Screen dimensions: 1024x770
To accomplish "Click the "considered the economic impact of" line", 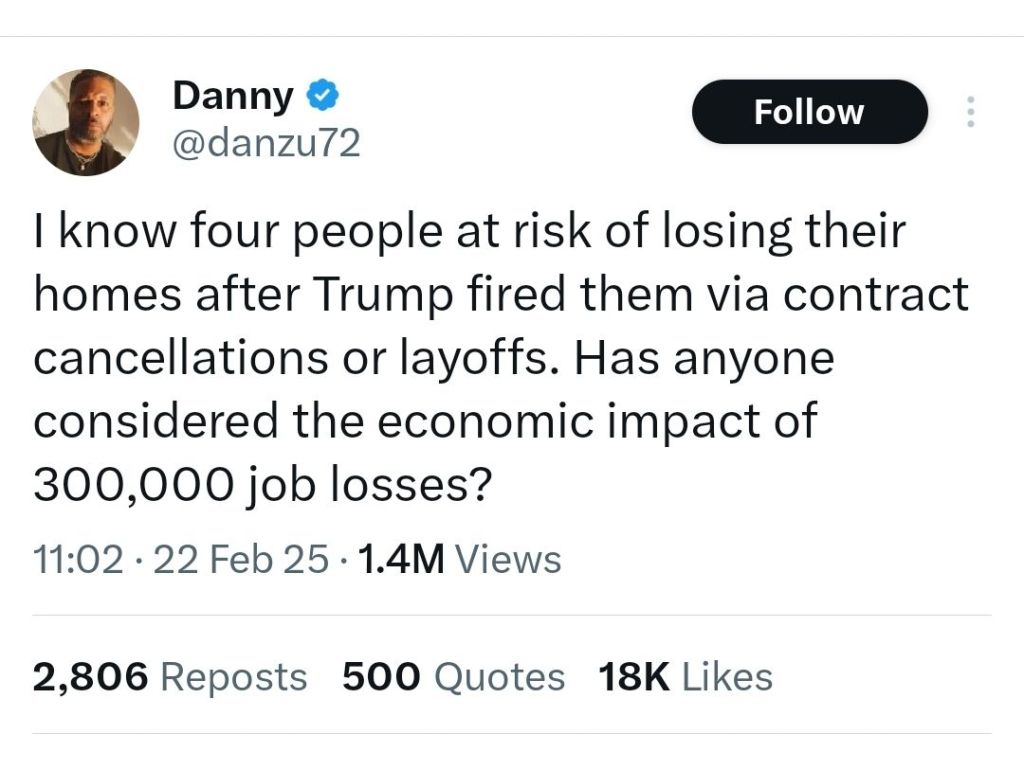I will tap(425, 421).
